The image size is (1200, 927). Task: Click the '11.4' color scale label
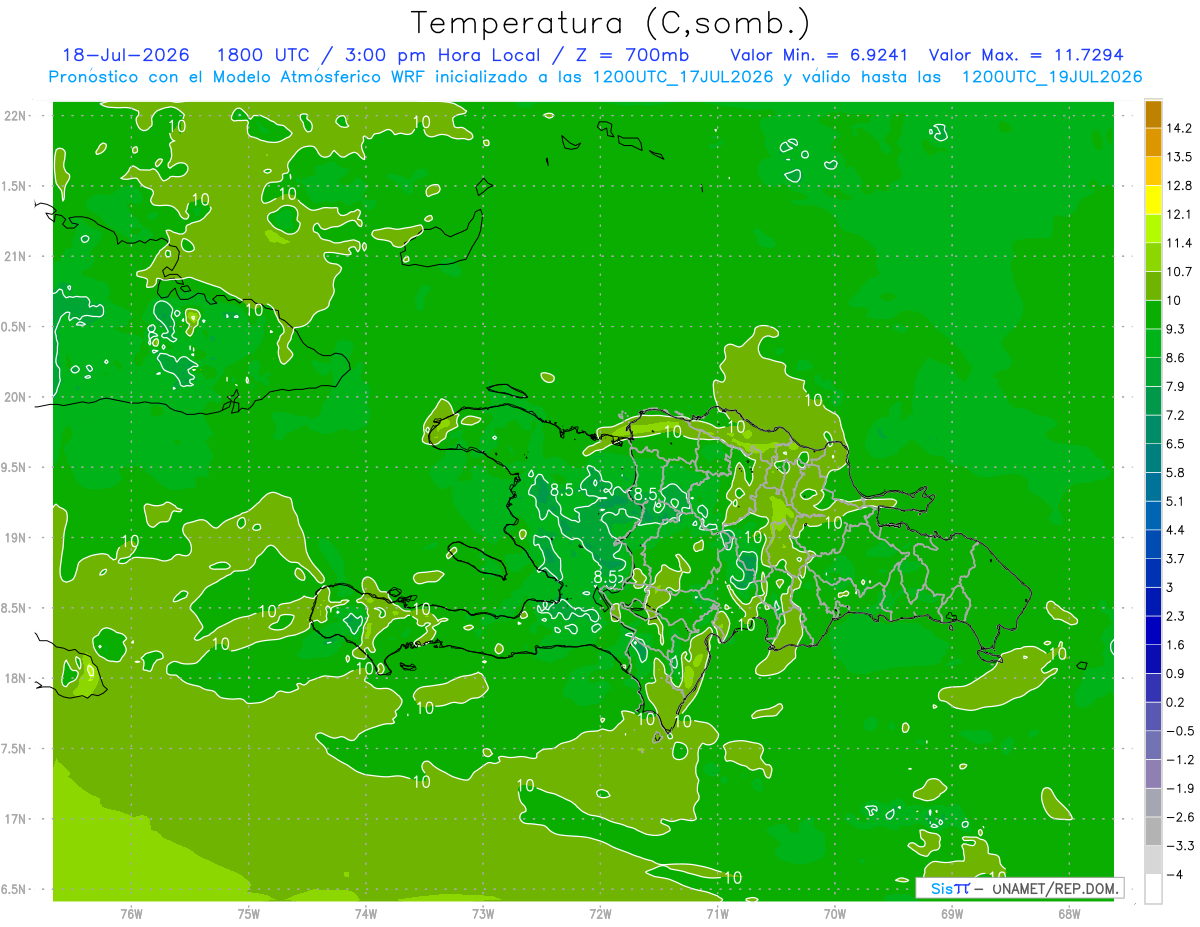pyautogui.click(x=1181, y=243)
